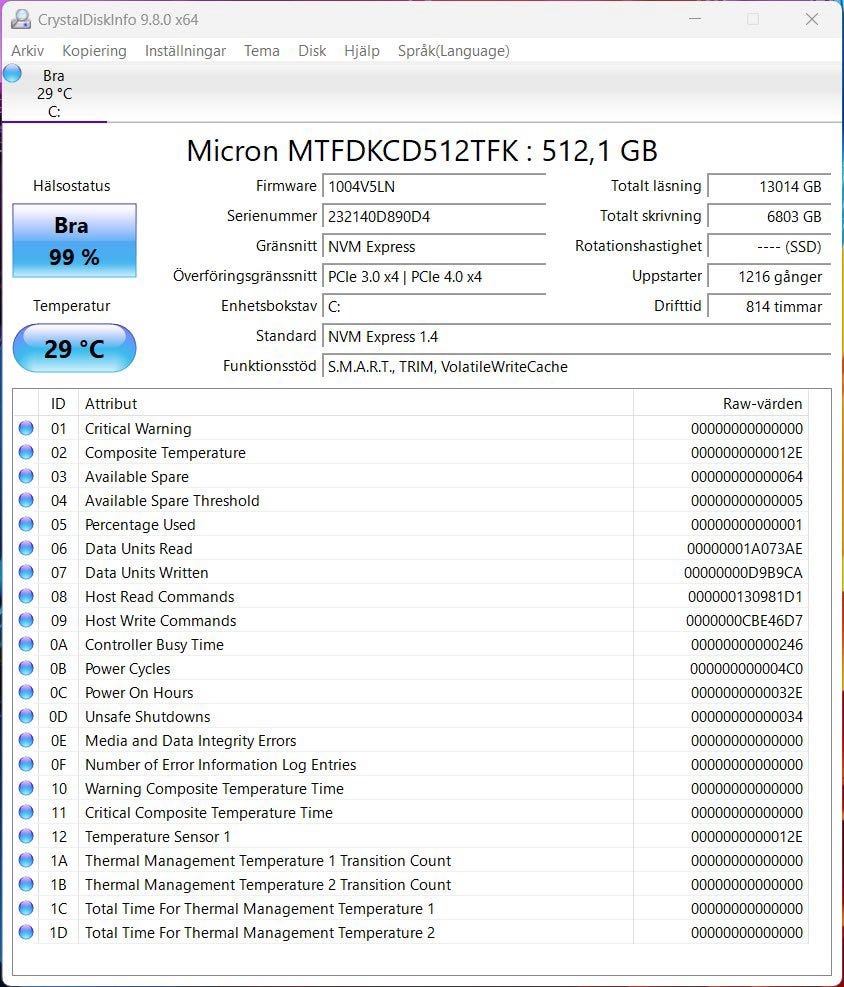Image resolution: width=844 pixels, height=987 pixels.
Task: Open the Hjälp menu
Action: [x=361, y=51]
